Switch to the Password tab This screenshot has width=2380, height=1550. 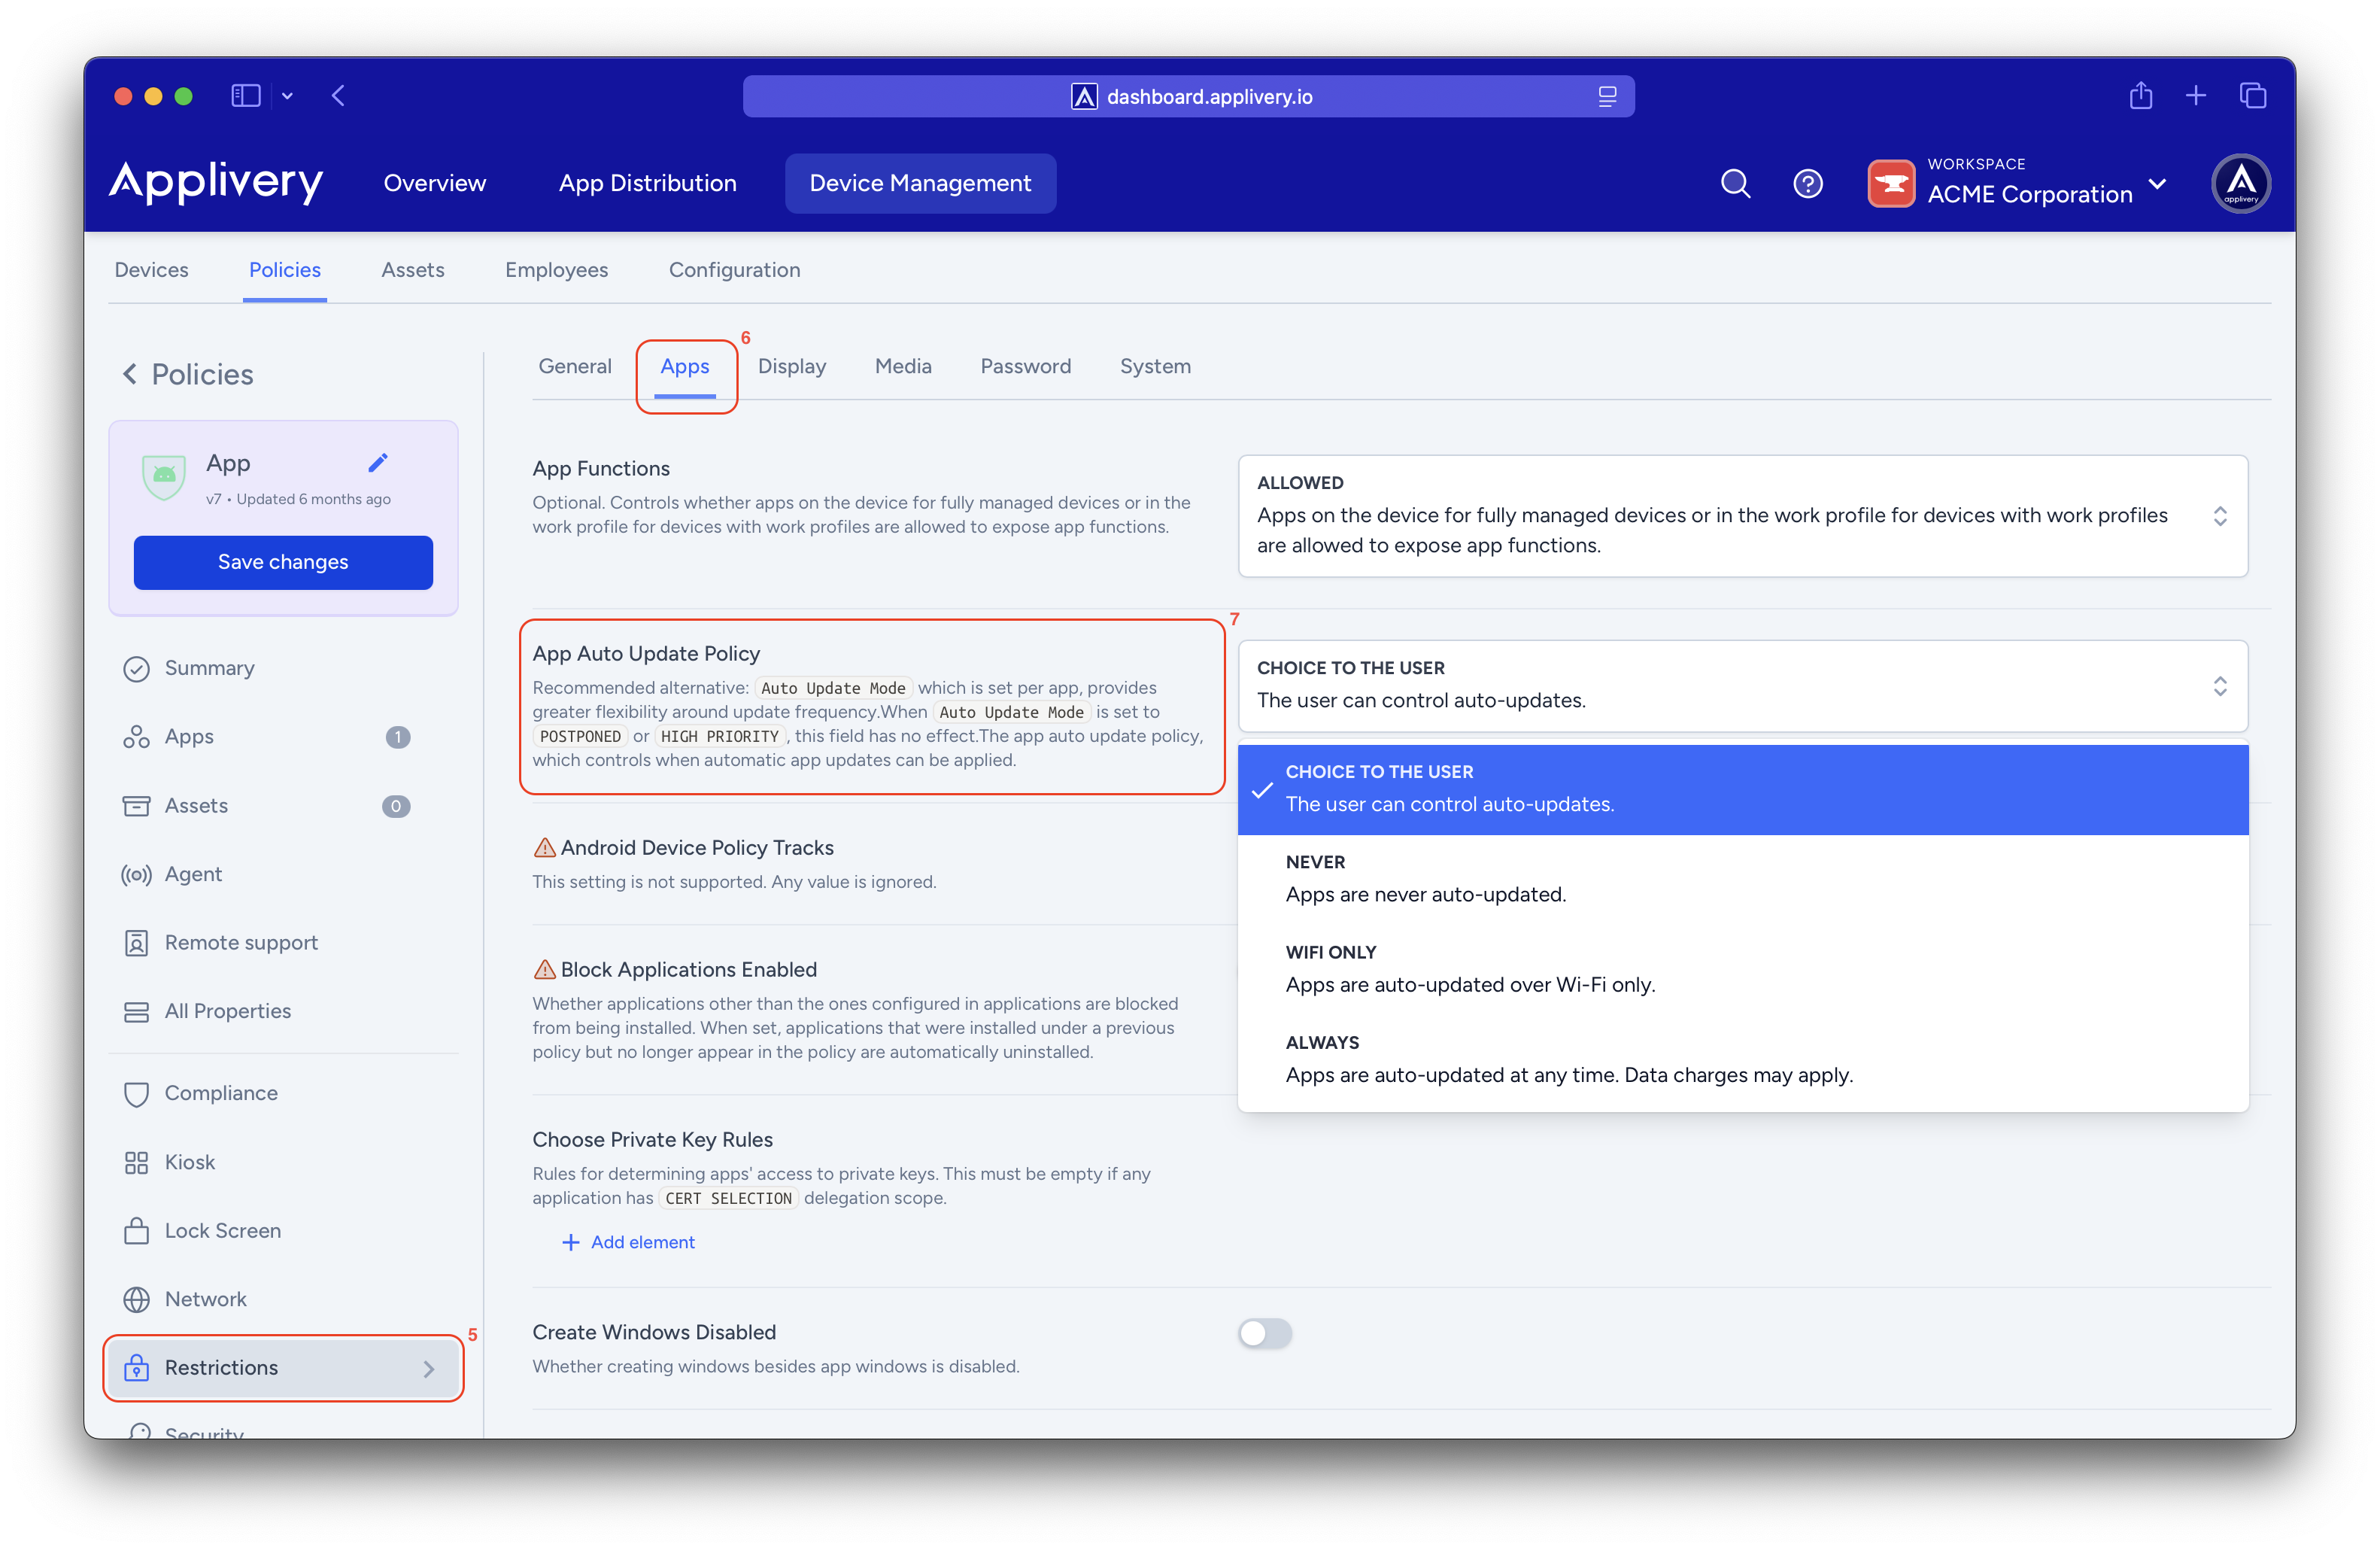click(x=1025, y=367)
